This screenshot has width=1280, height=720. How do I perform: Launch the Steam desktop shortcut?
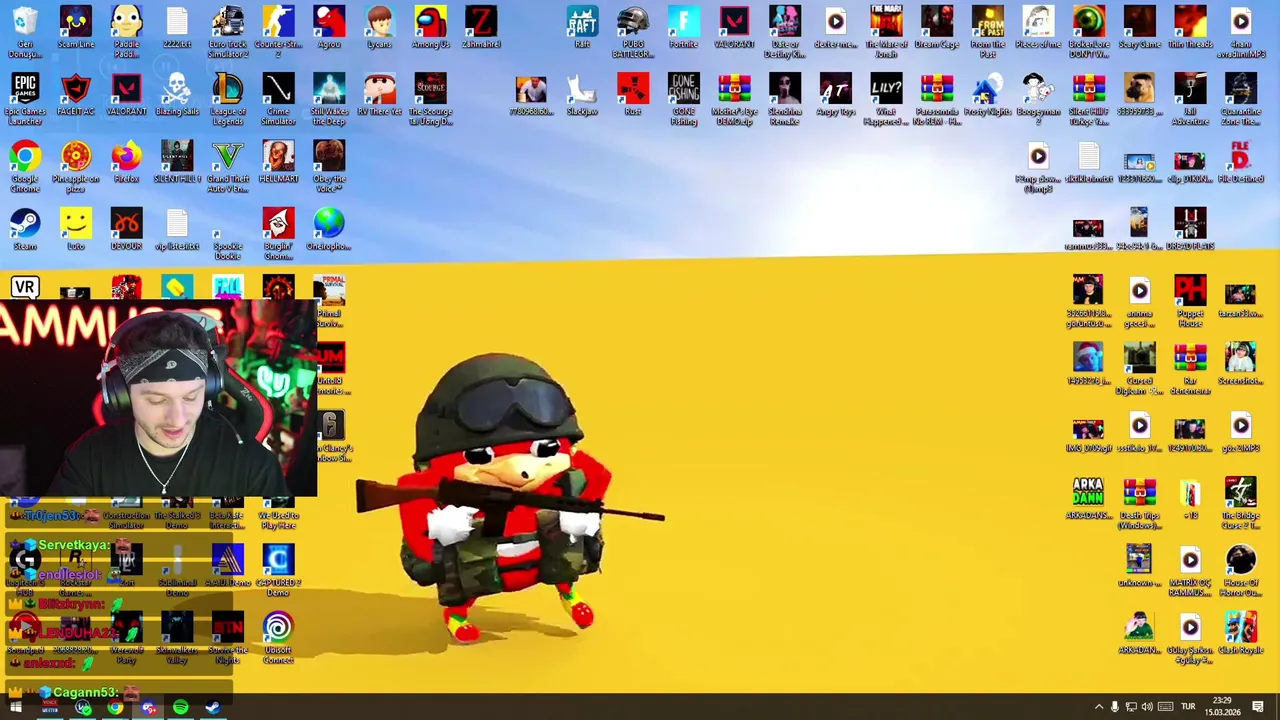point(25,229)
